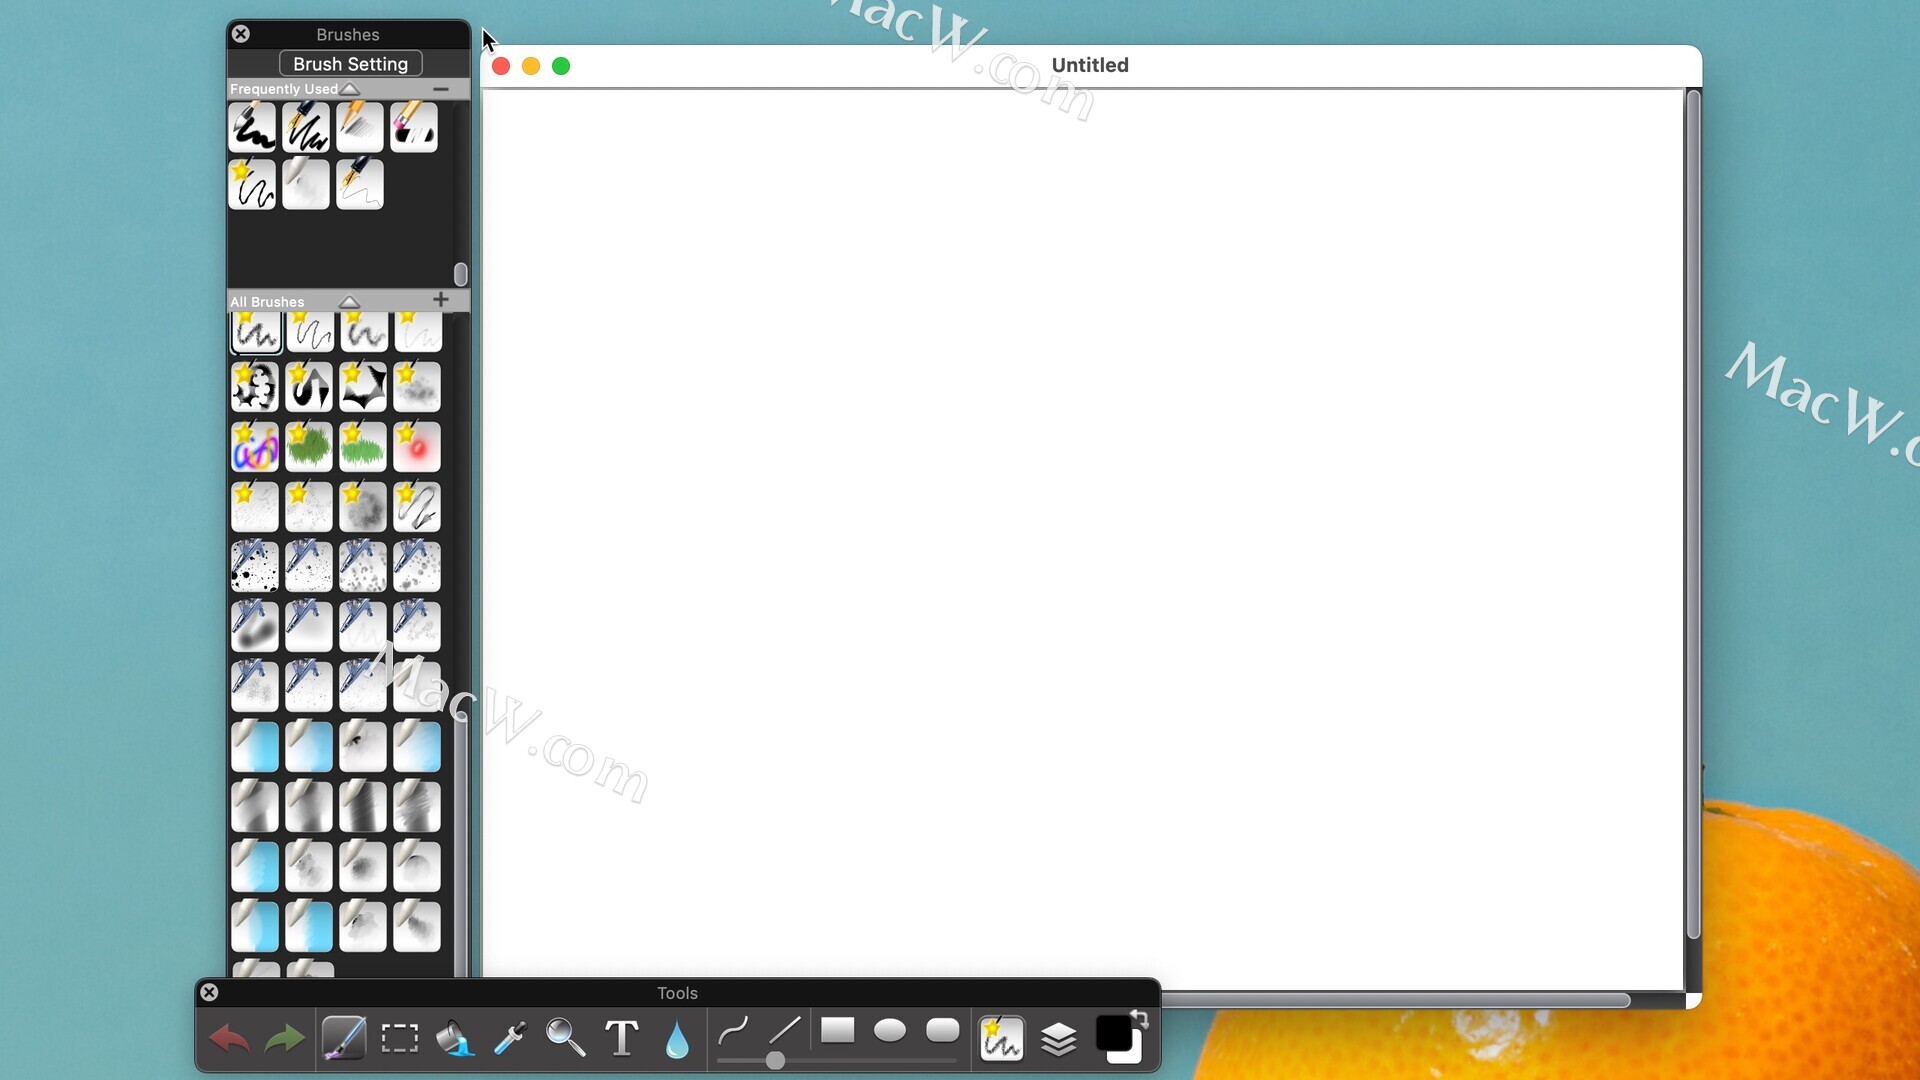Open Brush Setting
Screen dimensions: 1920x1080
[350, 64]
